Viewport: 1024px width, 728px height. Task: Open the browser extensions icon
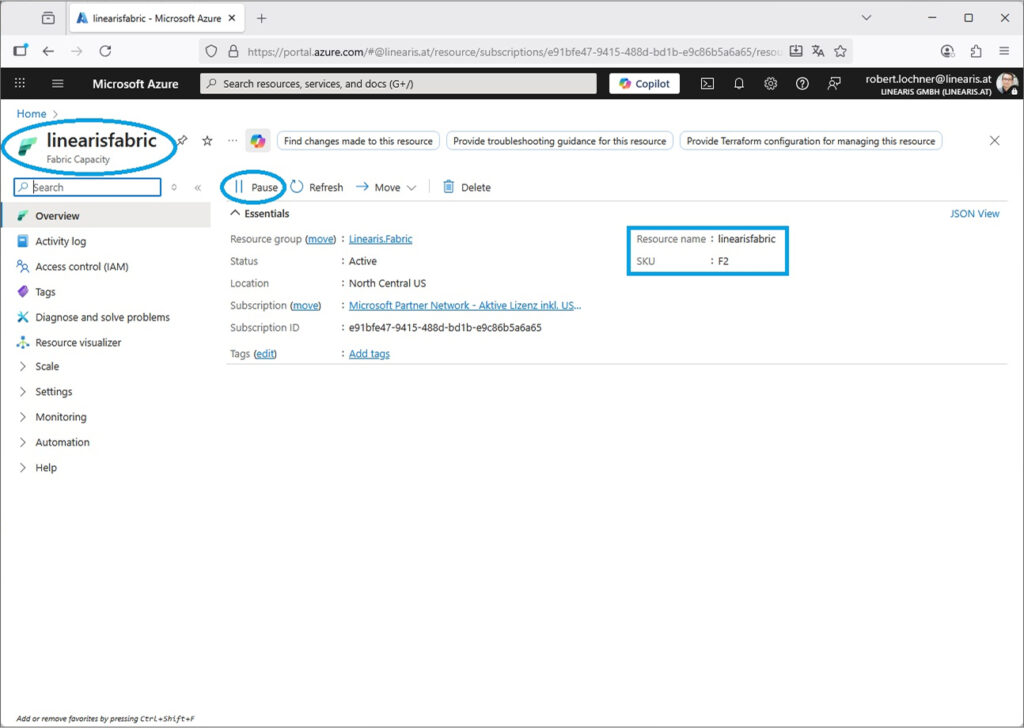[976, 51]
